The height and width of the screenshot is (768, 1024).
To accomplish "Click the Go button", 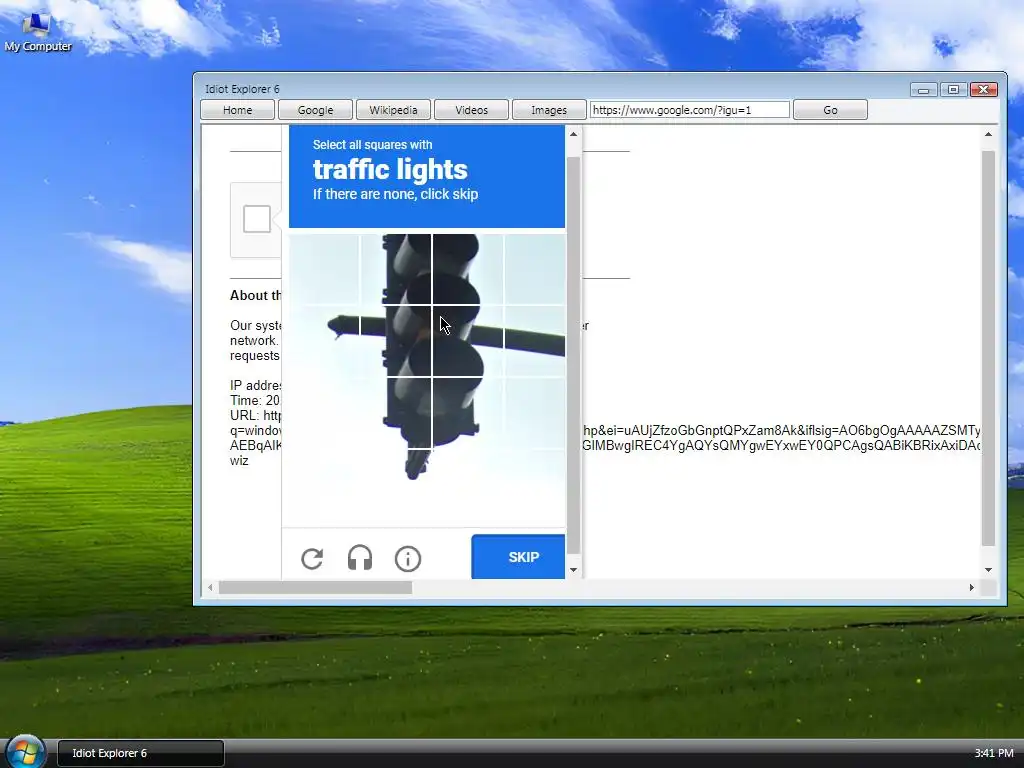I will coord(830,110).
